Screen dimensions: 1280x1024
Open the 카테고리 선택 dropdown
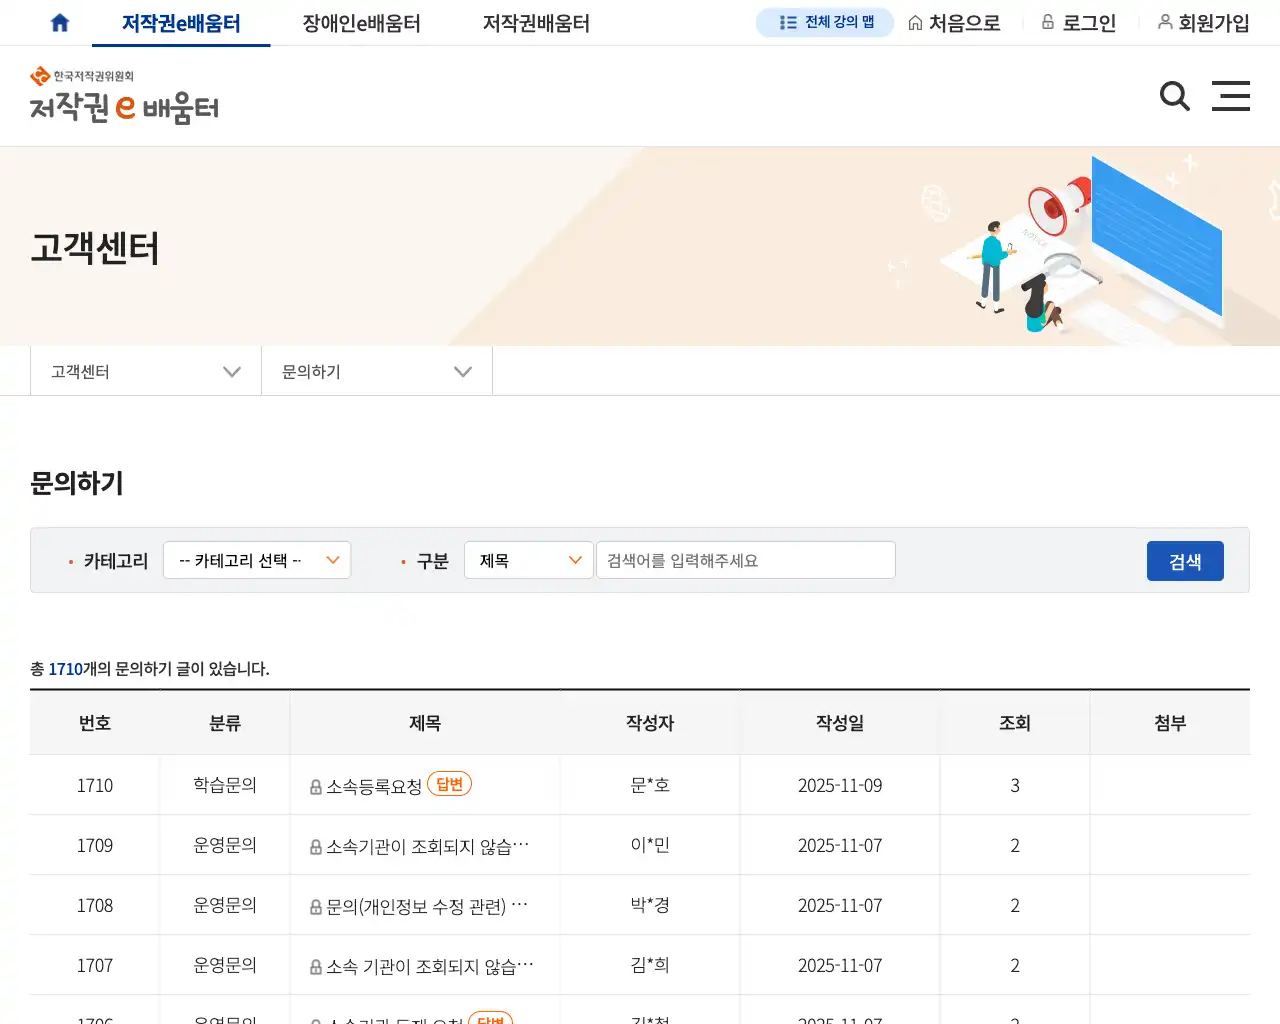click(x=257, y=560)
